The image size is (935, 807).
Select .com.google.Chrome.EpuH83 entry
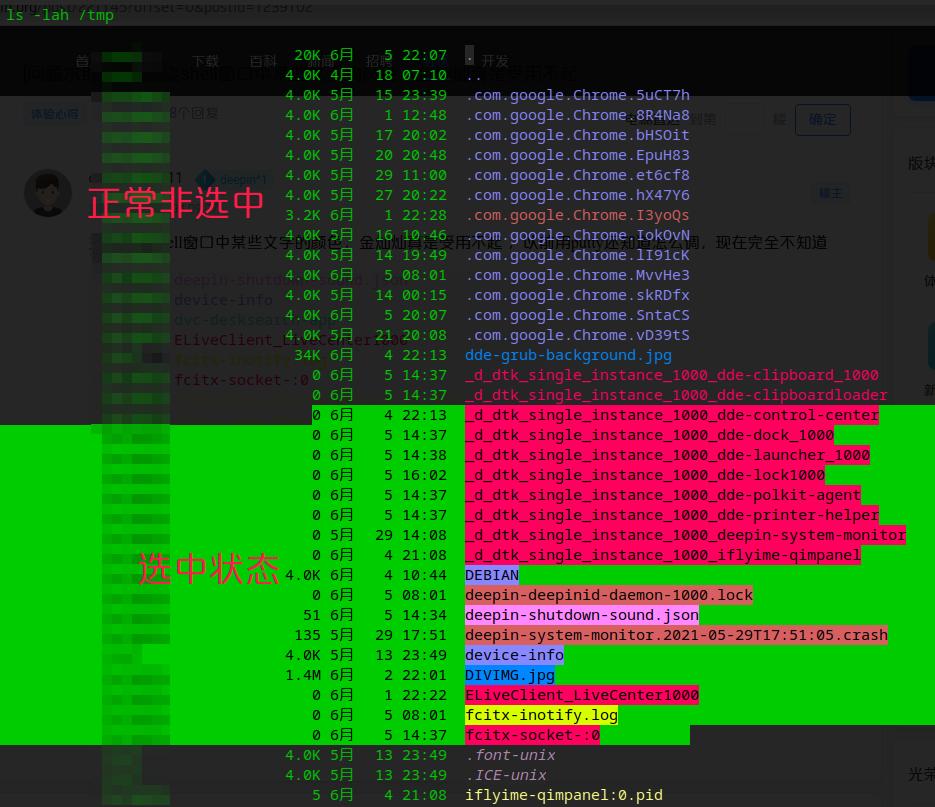pos(577,155)
